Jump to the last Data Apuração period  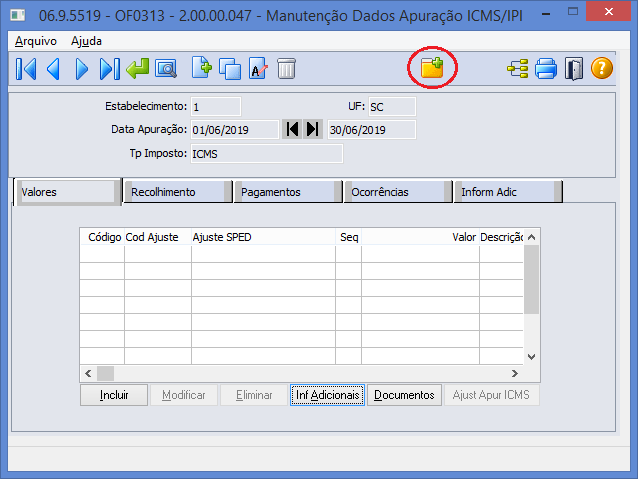313,129
